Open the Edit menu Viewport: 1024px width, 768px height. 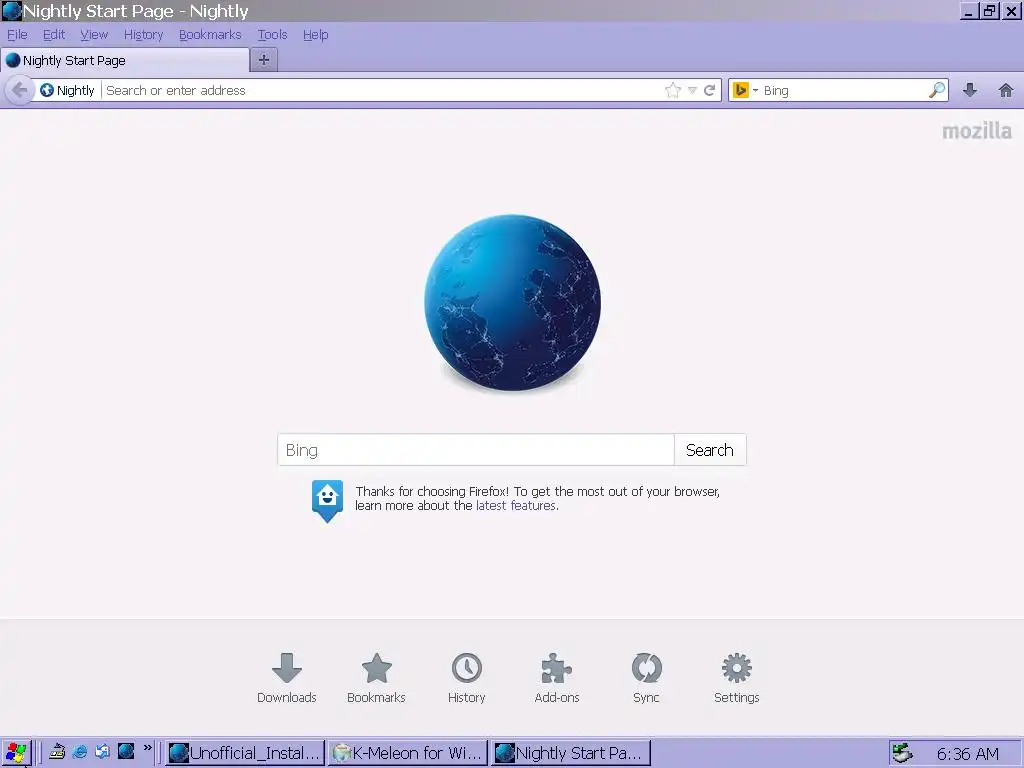click(x=54, y=35)
